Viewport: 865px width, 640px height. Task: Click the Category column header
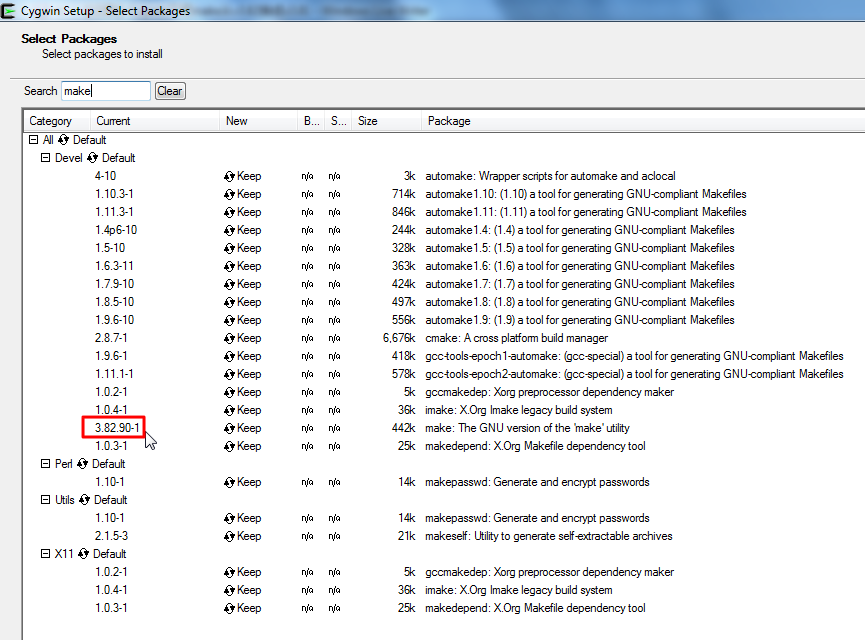tap(56, 121)
